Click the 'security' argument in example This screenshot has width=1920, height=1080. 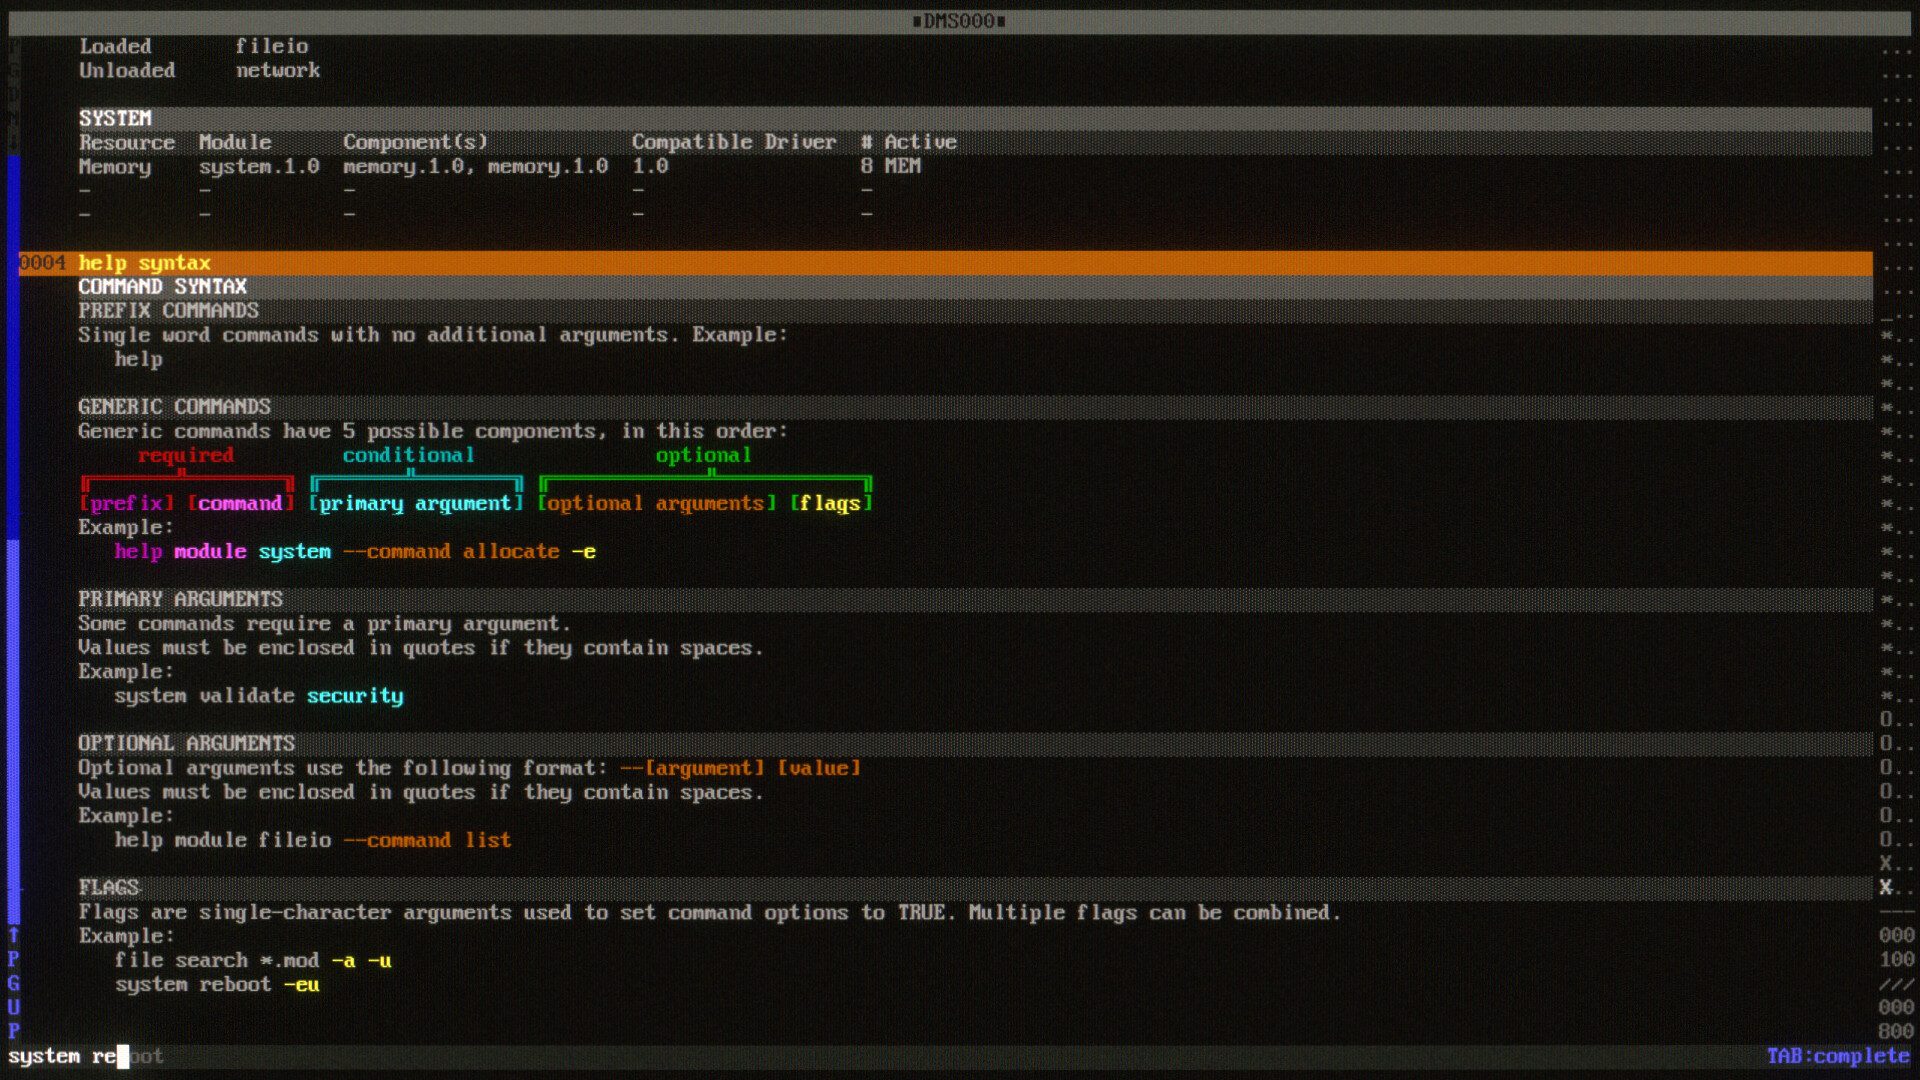355,696
